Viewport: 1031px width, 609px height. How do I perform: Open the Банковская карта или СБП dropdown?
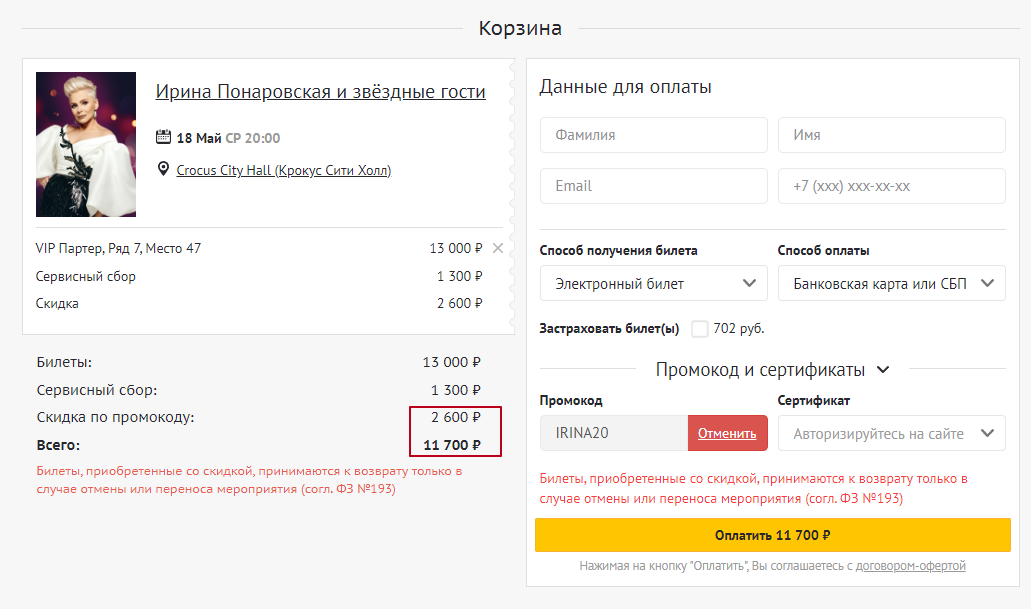click(891, 283)
